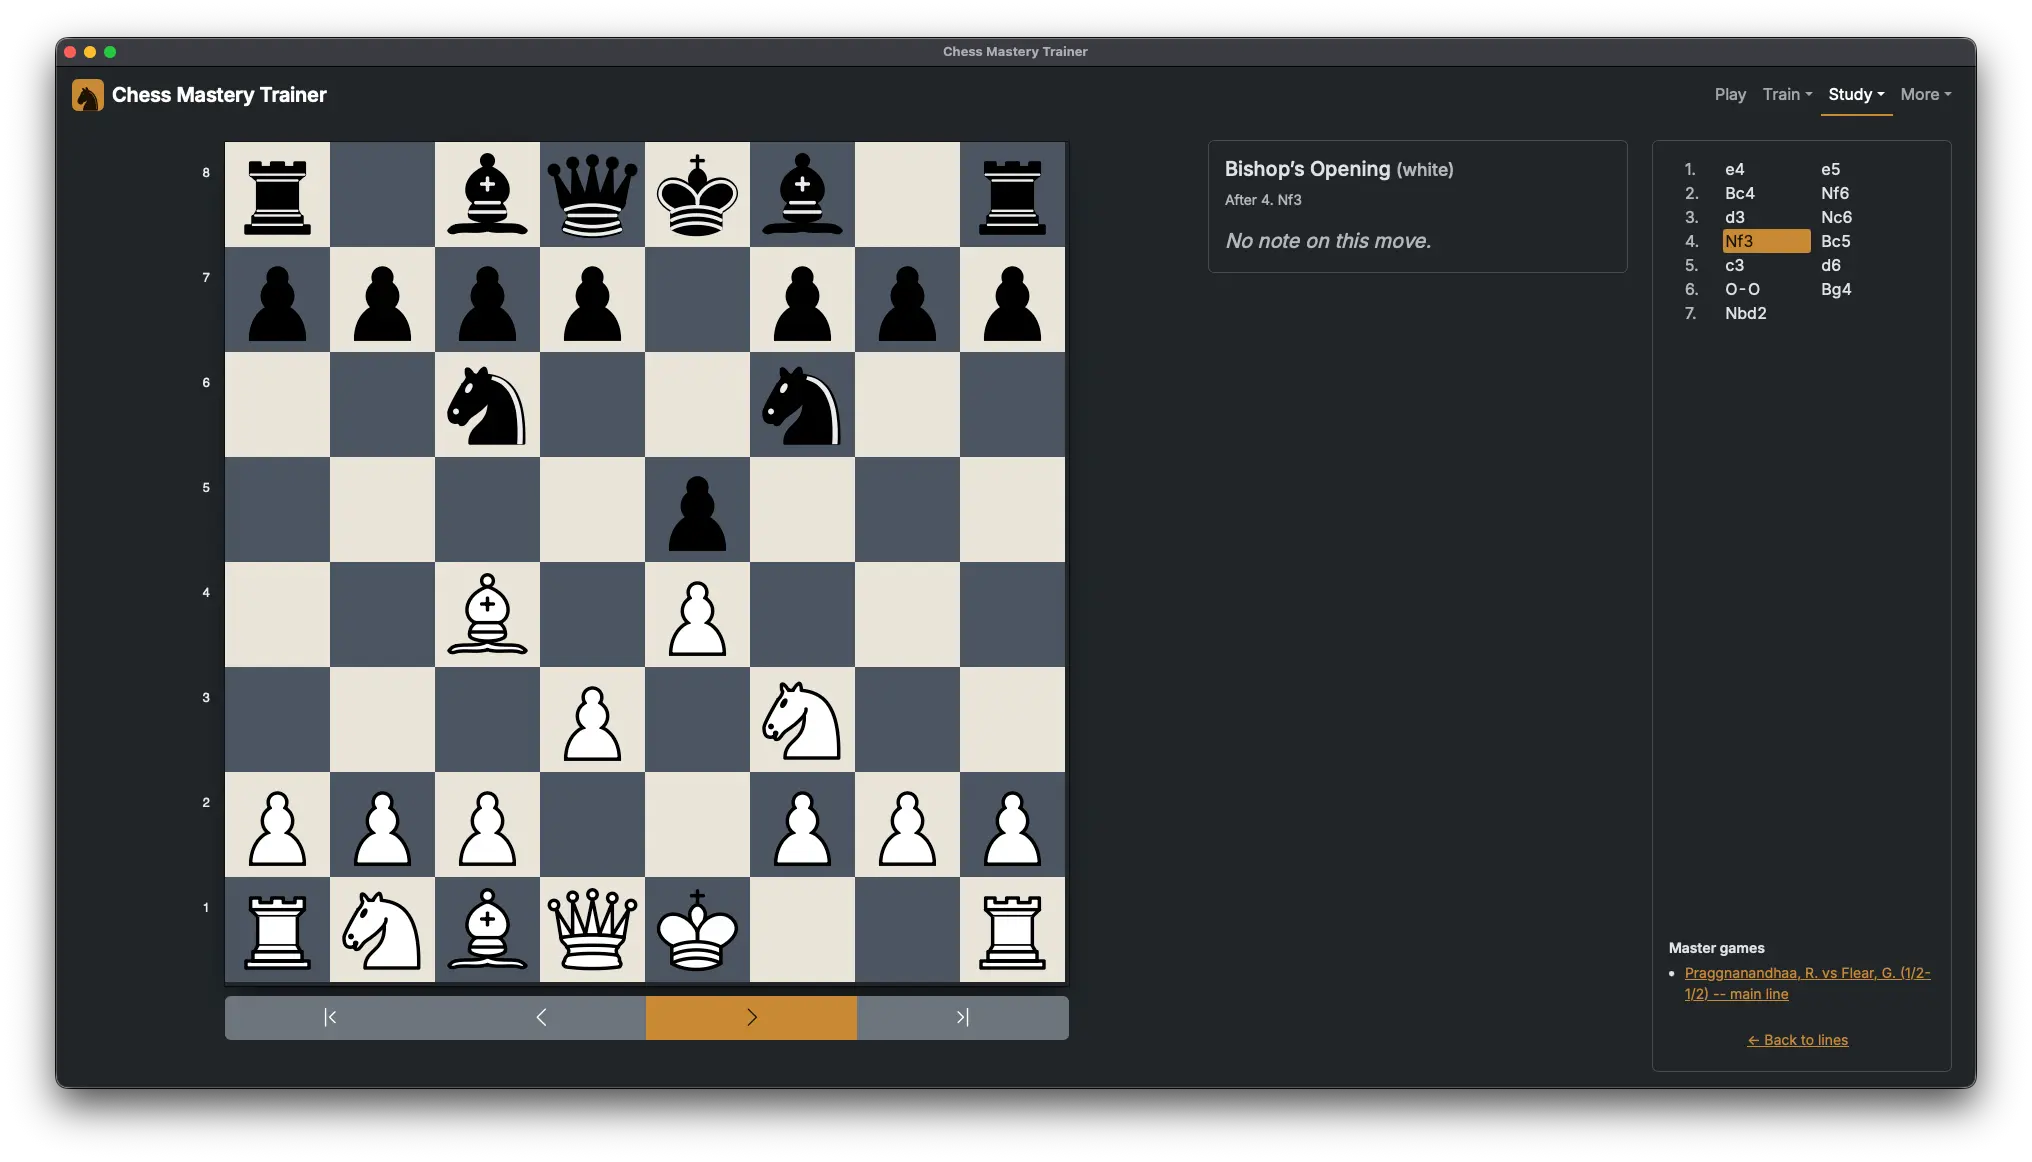The image size is (2032, 1162).
Task: Click the white king on e1
Action: point(697,929)
